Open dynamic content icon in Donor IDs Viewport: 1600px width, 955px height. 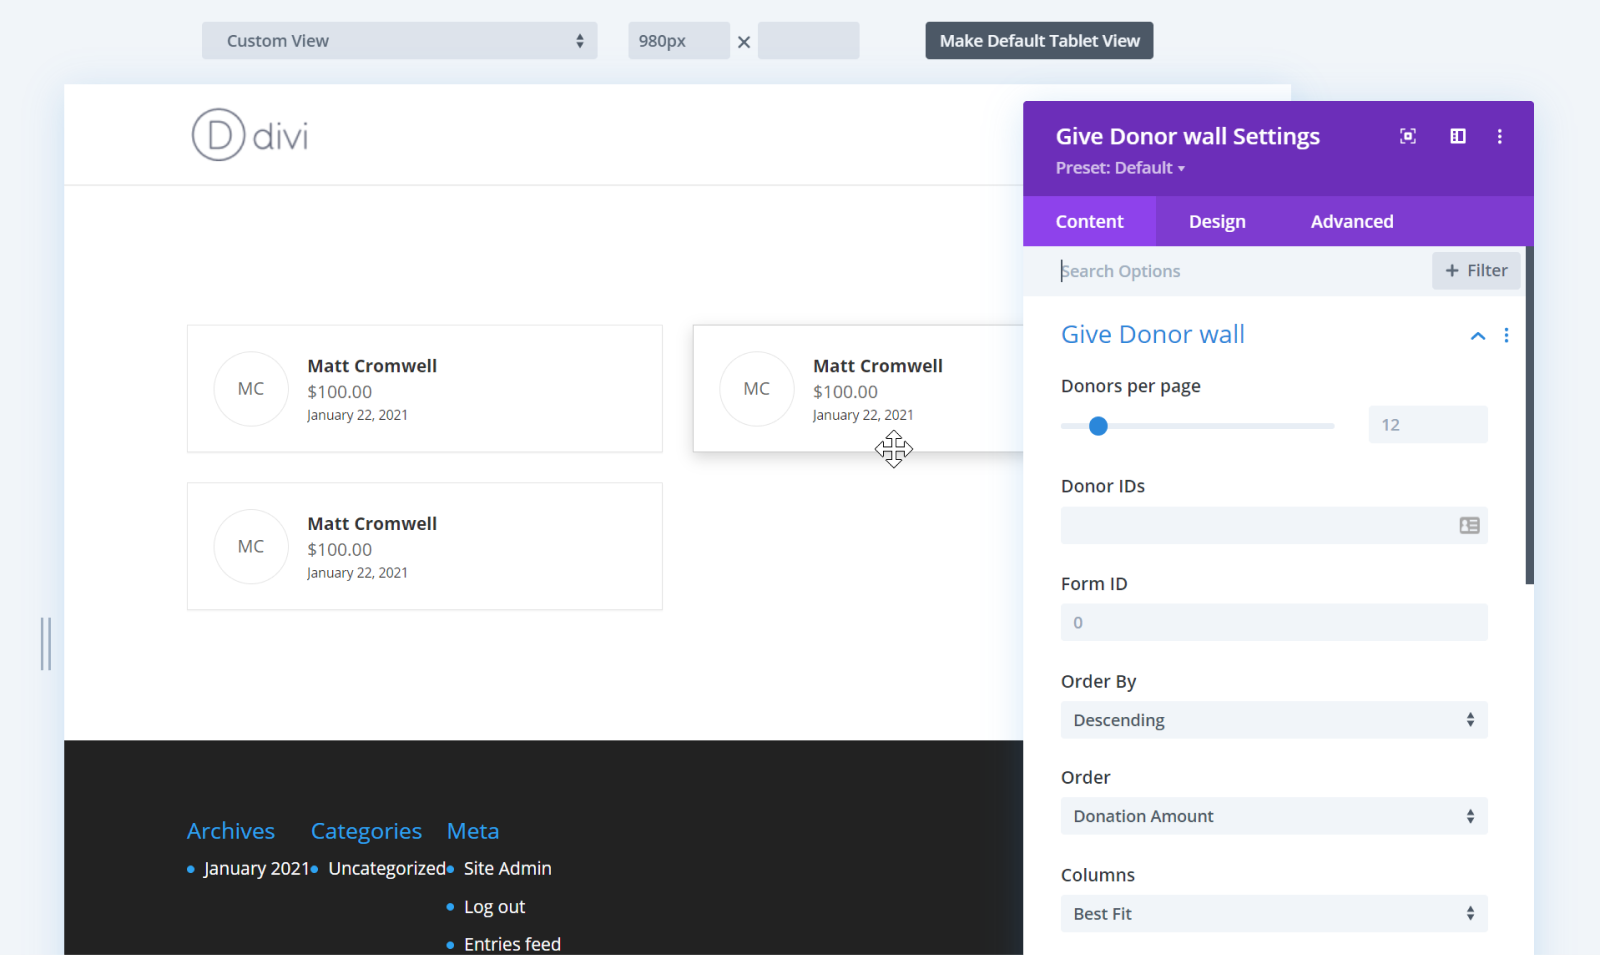pyautogui.click(x=1469, y=526)
